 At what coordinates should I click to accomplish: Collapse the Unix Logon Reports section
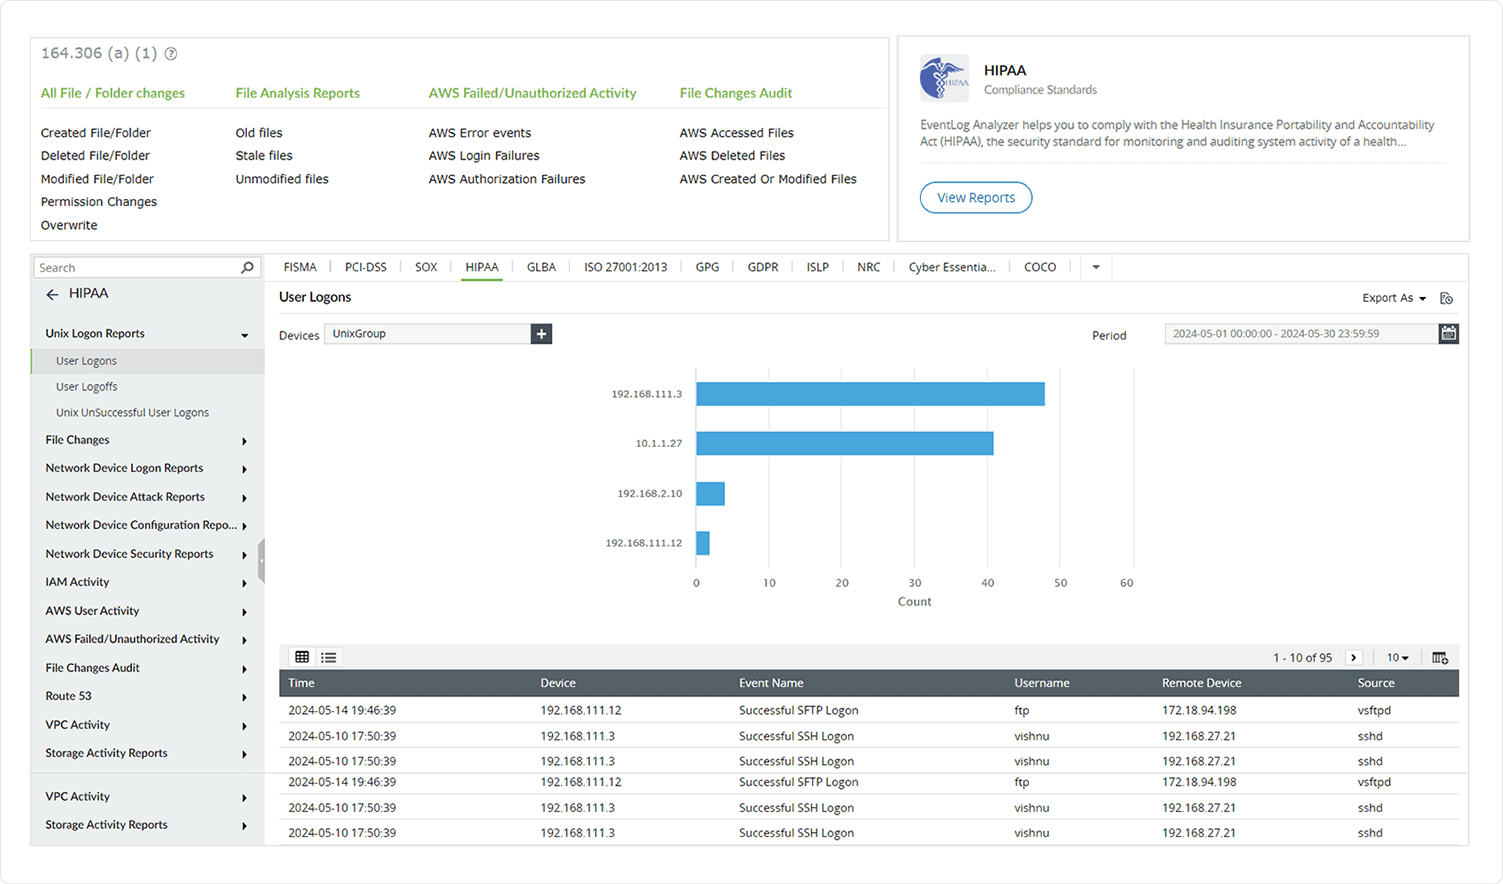244,333
